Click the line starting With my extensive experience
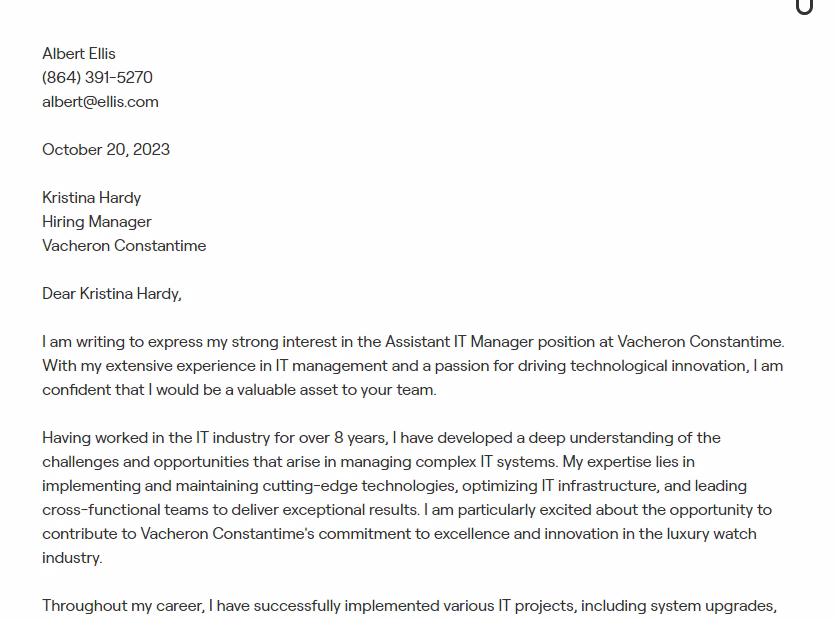The image size is (836, 620). (x=412, y=366)
